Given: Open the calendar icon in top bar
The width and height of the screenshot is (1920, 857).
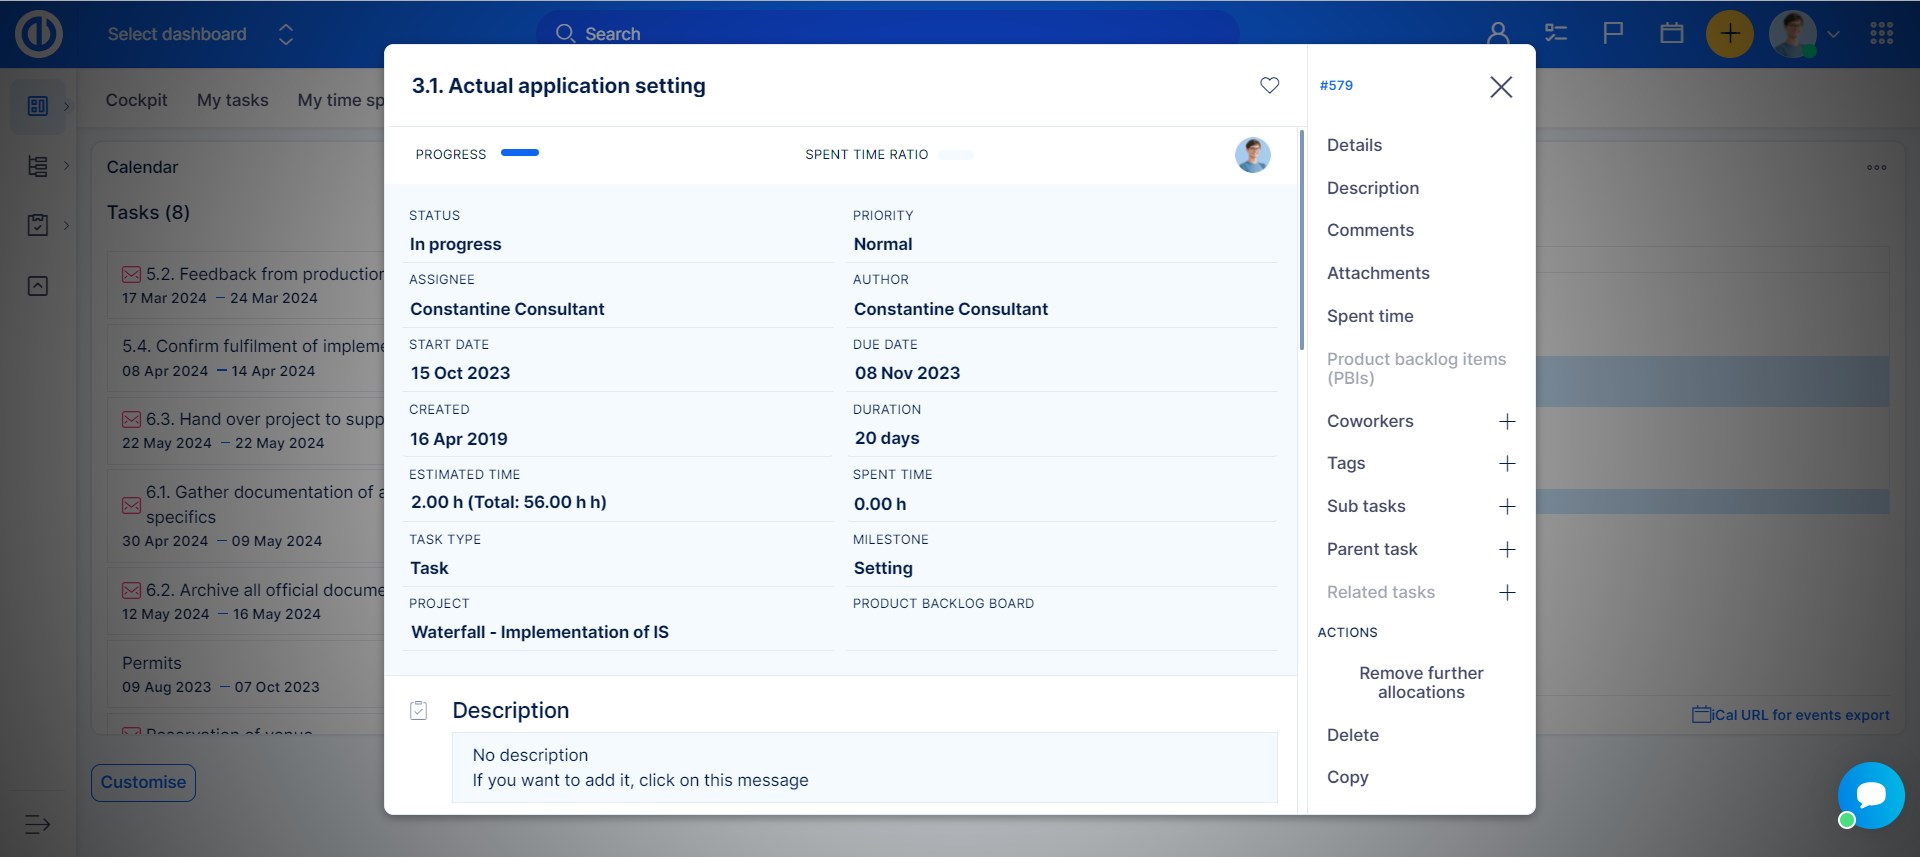Looking at the screenshot, I should (x=1671, y=34).
